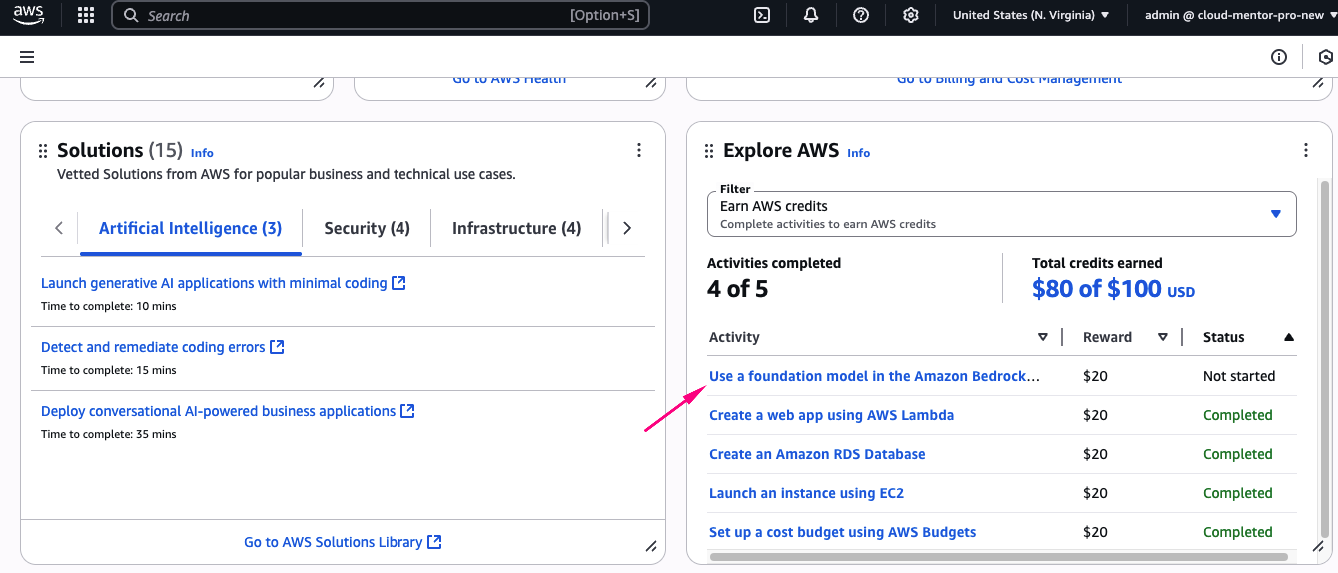Open the AWS services grid menu
This screenshot has width=1338, height=573.
click(x=86, y=15)
